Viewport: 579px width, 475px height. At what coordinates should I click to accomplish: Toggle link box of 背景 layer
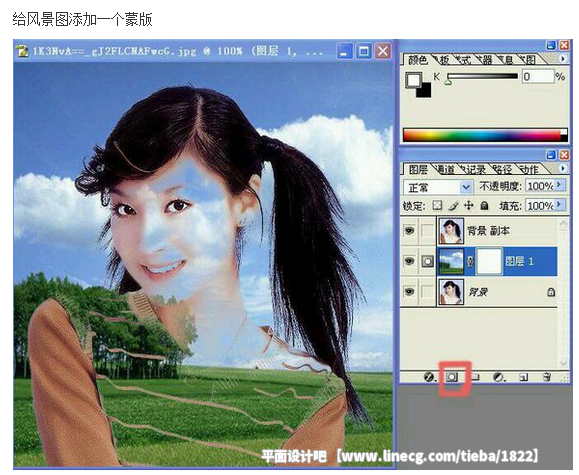click(x=428, y=292)
